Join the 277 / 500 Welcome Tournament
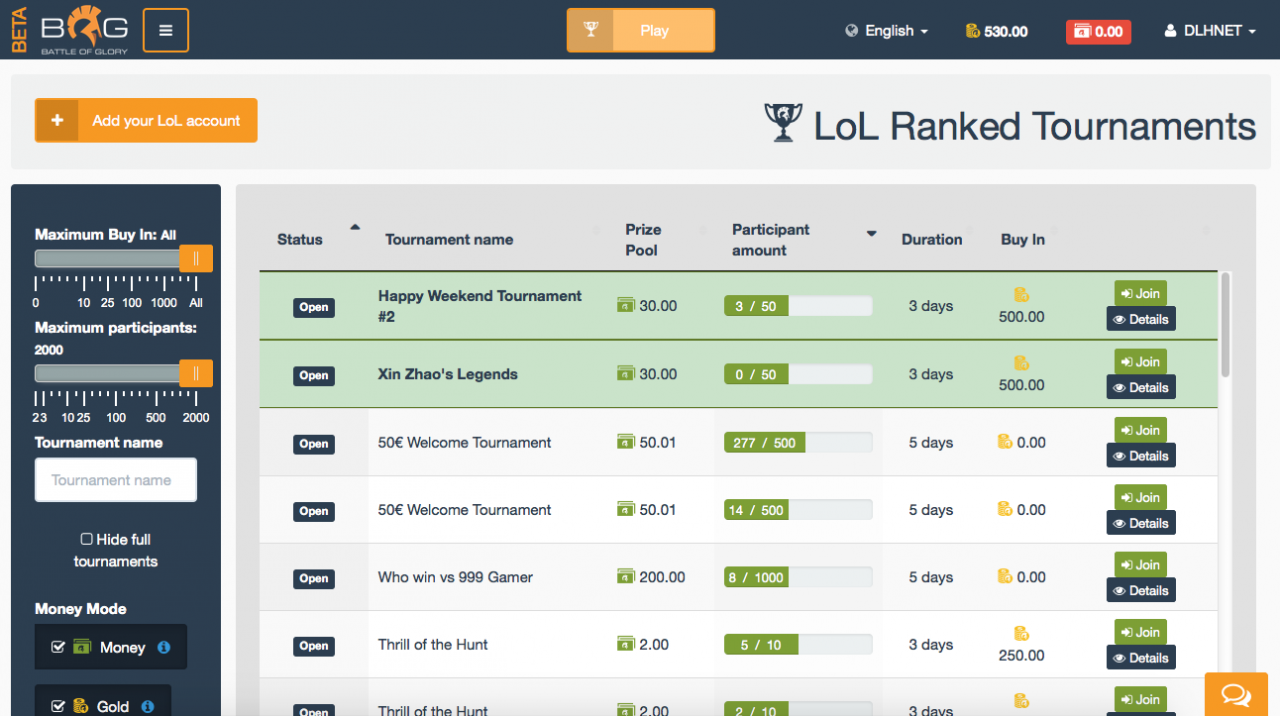This screenshot has width=1280, height=716. coord(1140,430)
